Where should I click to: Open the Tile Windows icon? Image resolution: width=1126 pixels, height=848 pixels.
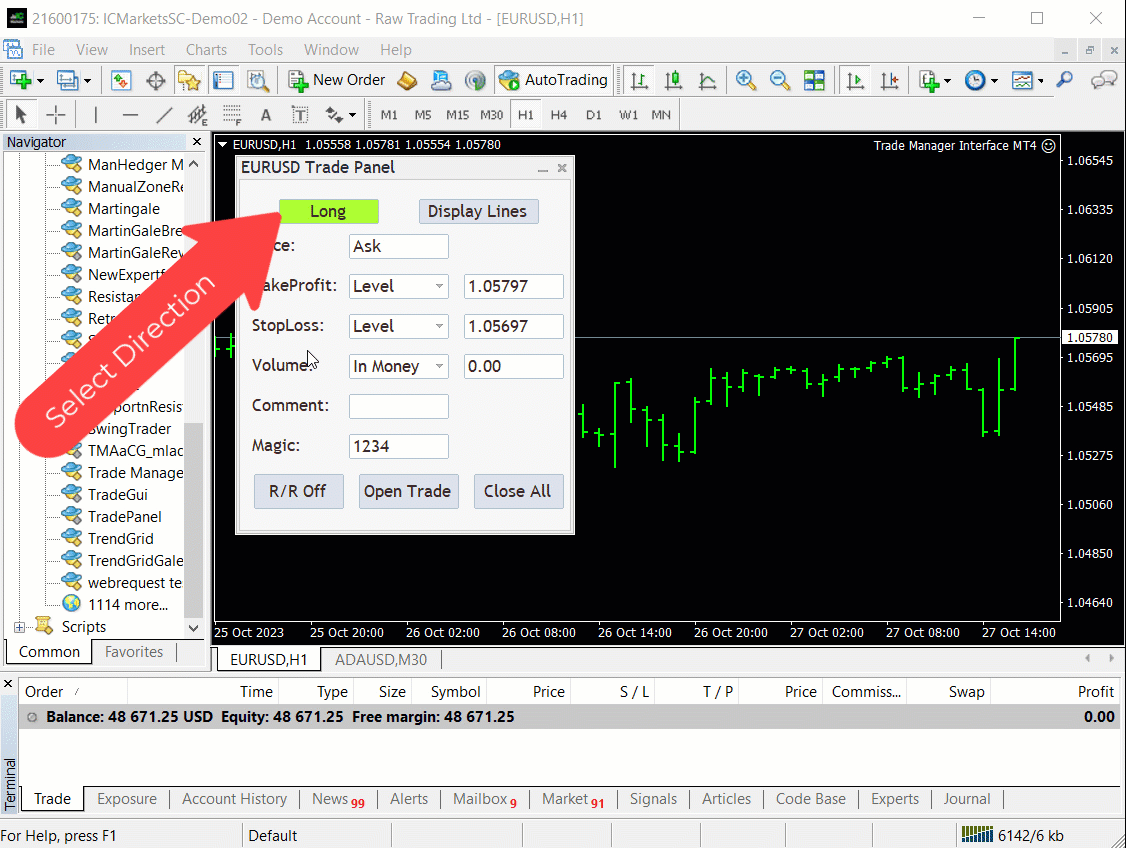[x=814, y=79]
